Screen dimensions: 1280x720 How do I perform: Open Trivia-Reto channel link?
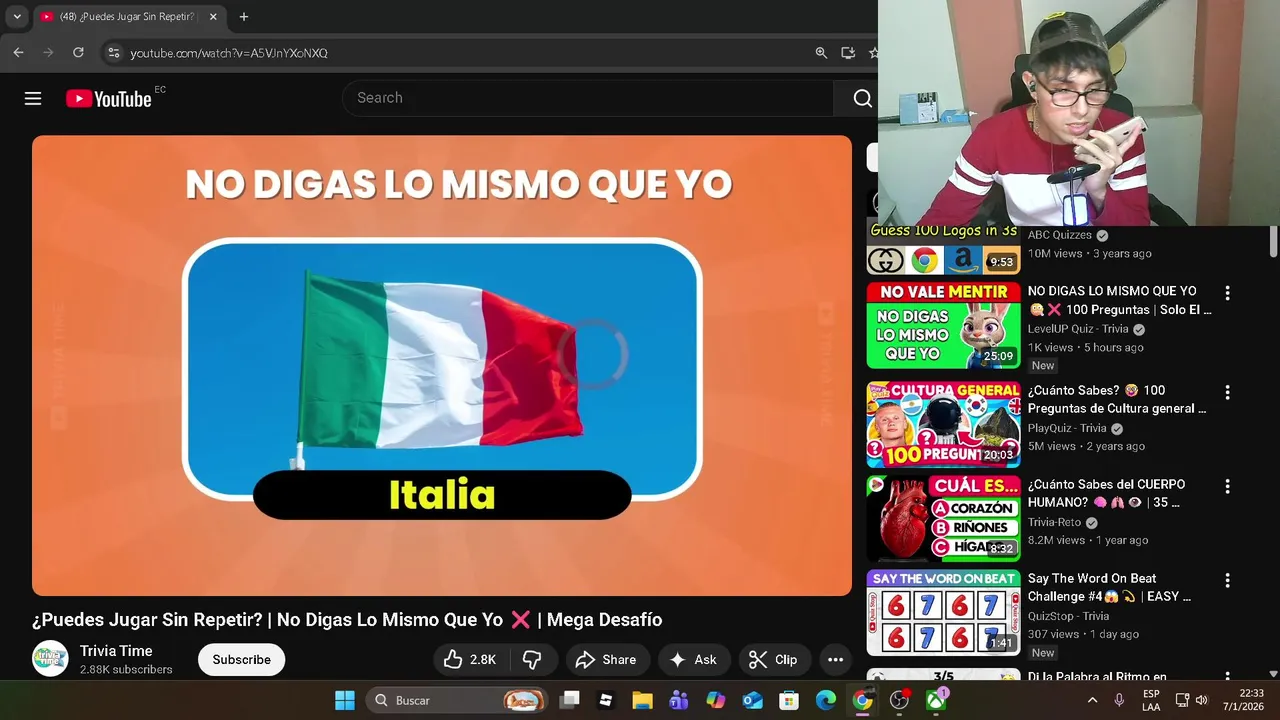tap(1054, 522)
